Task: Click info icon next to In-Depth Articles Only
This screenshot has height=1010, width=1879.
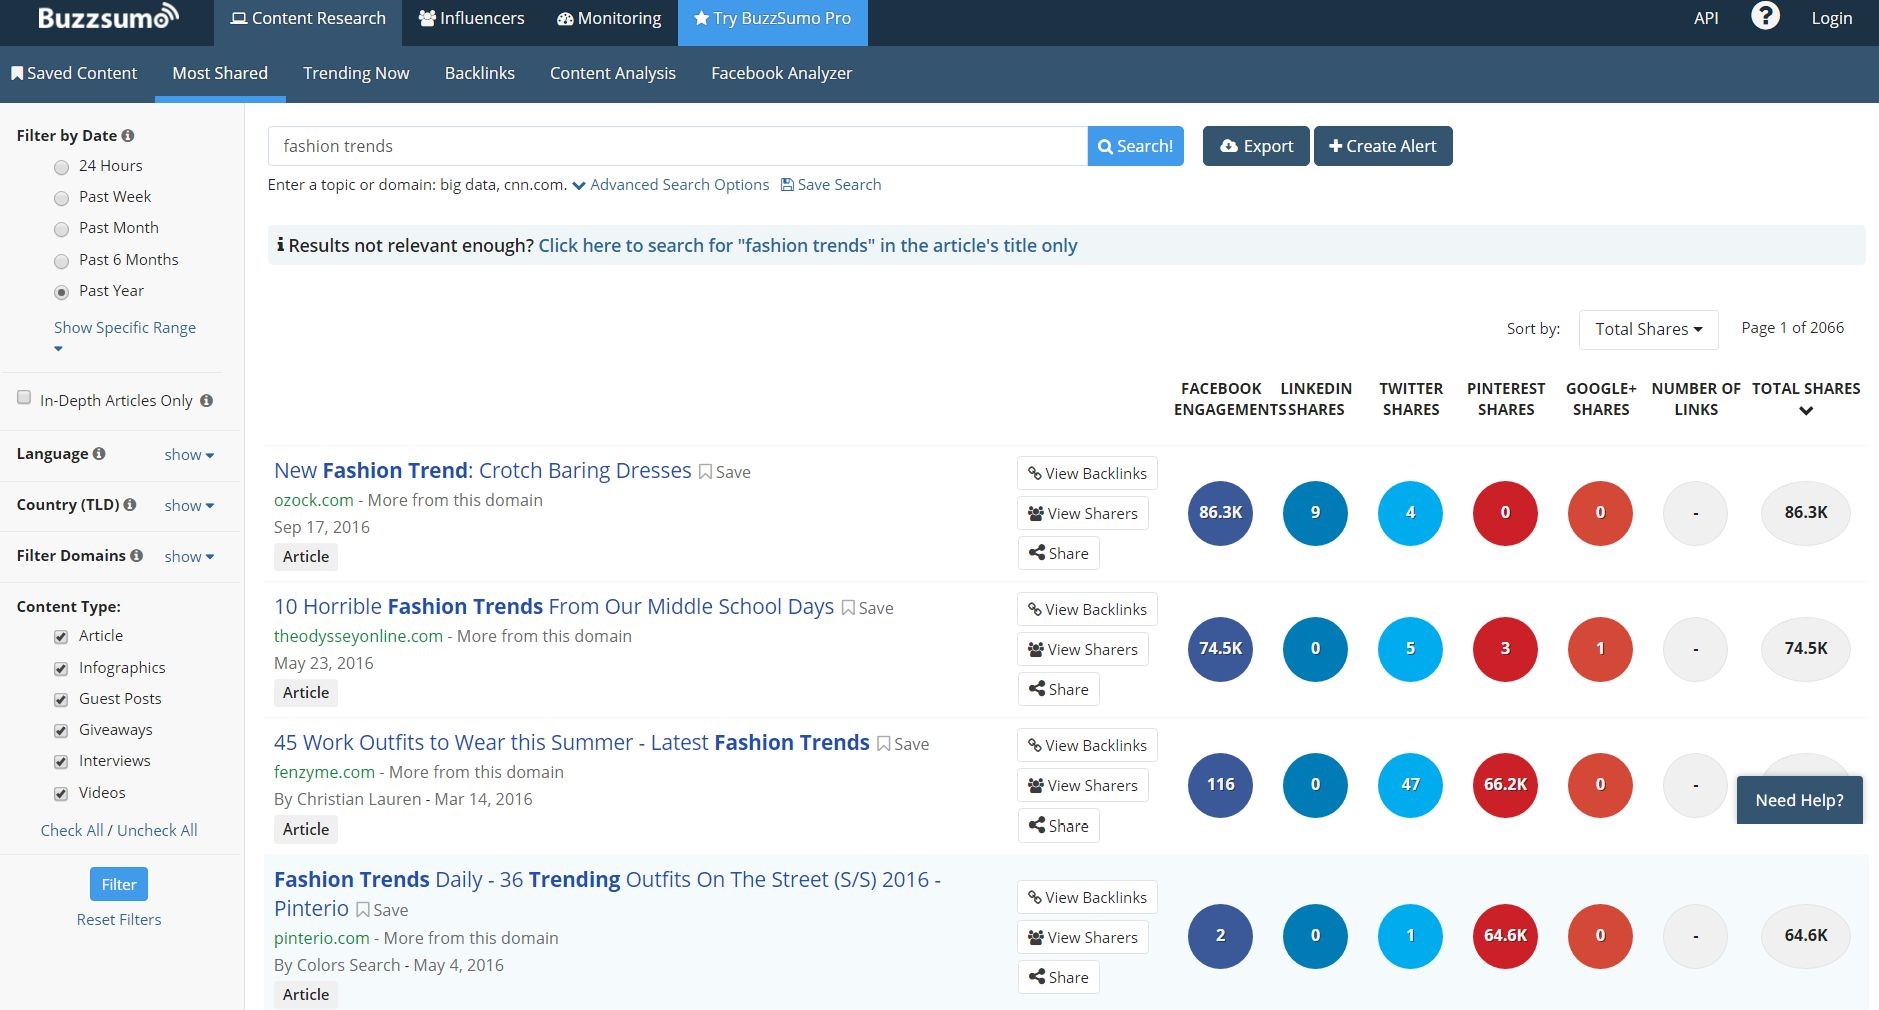Action: click(x=206, y=401)
